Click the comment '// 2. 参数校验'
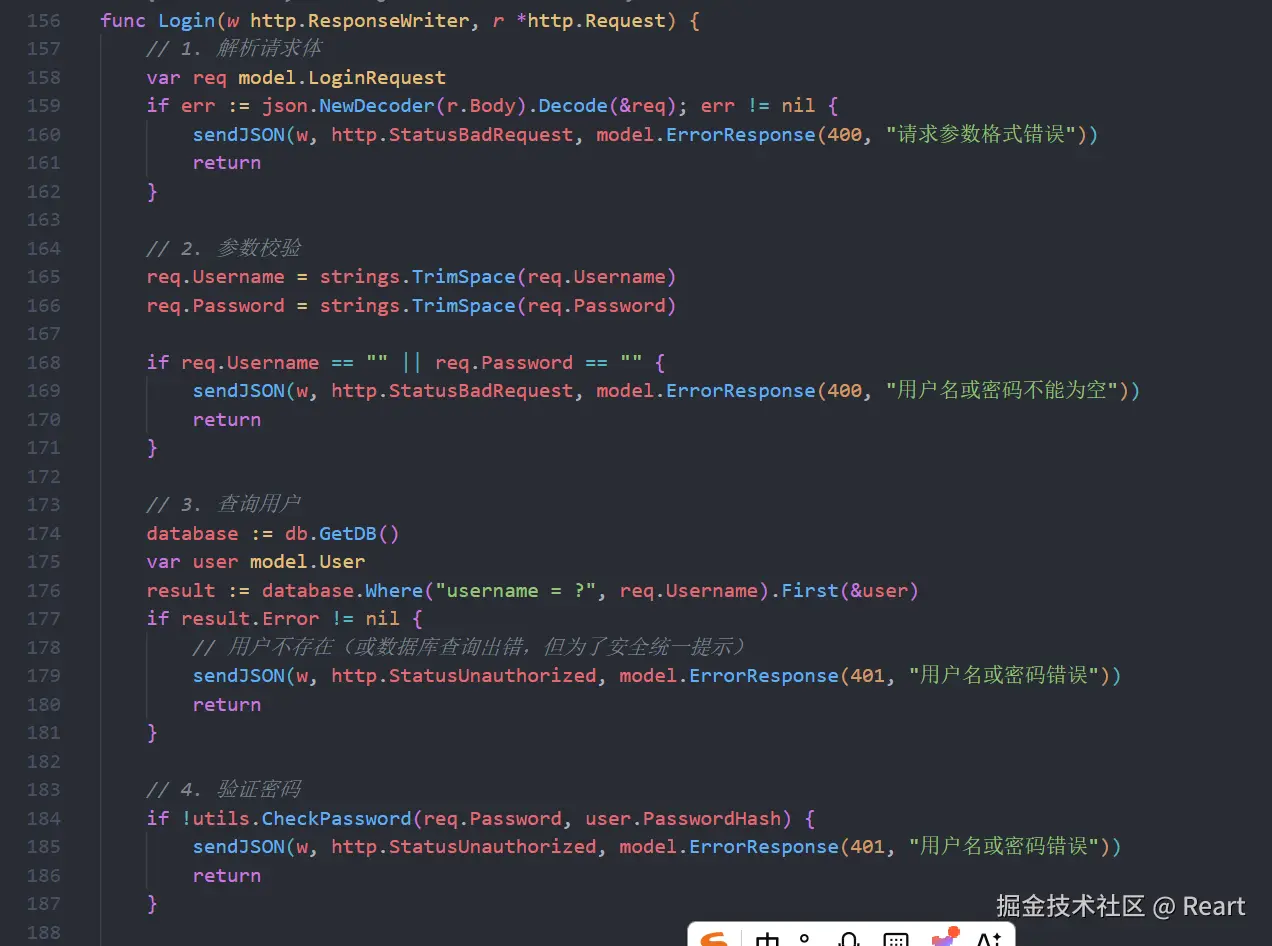 click(x=224, y=248)
